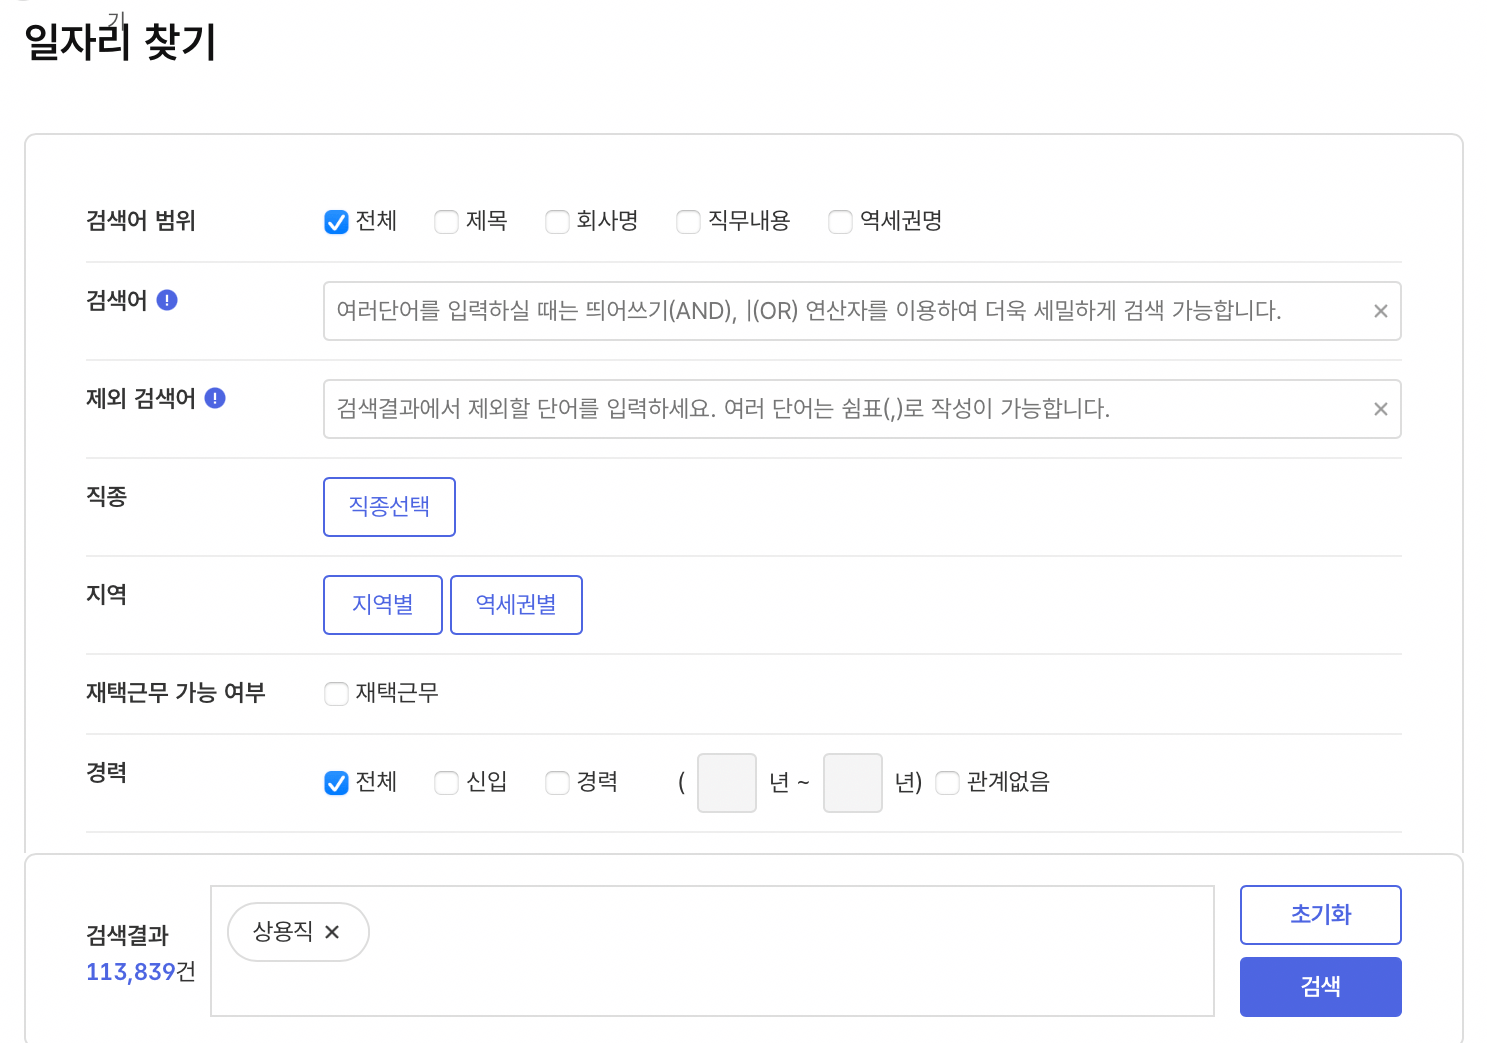Check the 회사명 checkbox
Image resolution: width=1487 pixels, height=1043 pixels.
[x=557, y=221]
